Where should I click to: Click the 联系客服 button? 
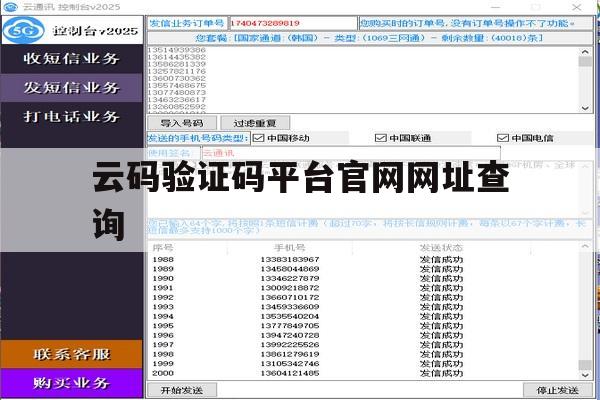72,354
